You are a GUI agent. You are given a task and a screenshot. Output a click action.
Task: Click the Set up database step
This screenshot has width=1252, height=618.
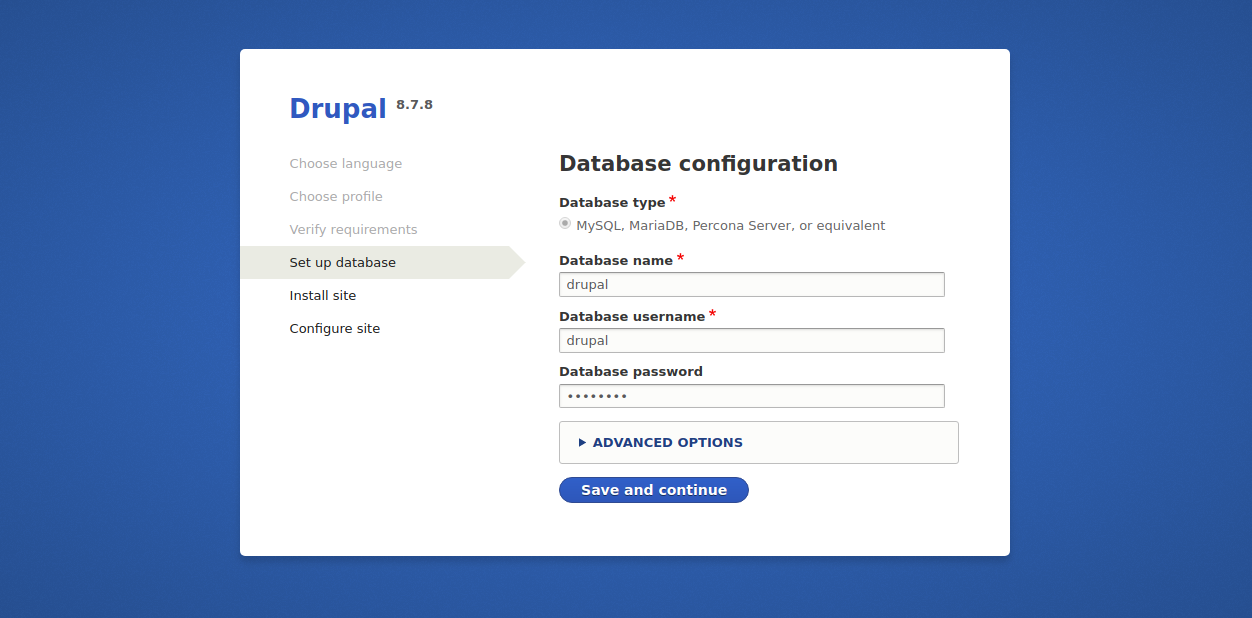pos(343,262)
